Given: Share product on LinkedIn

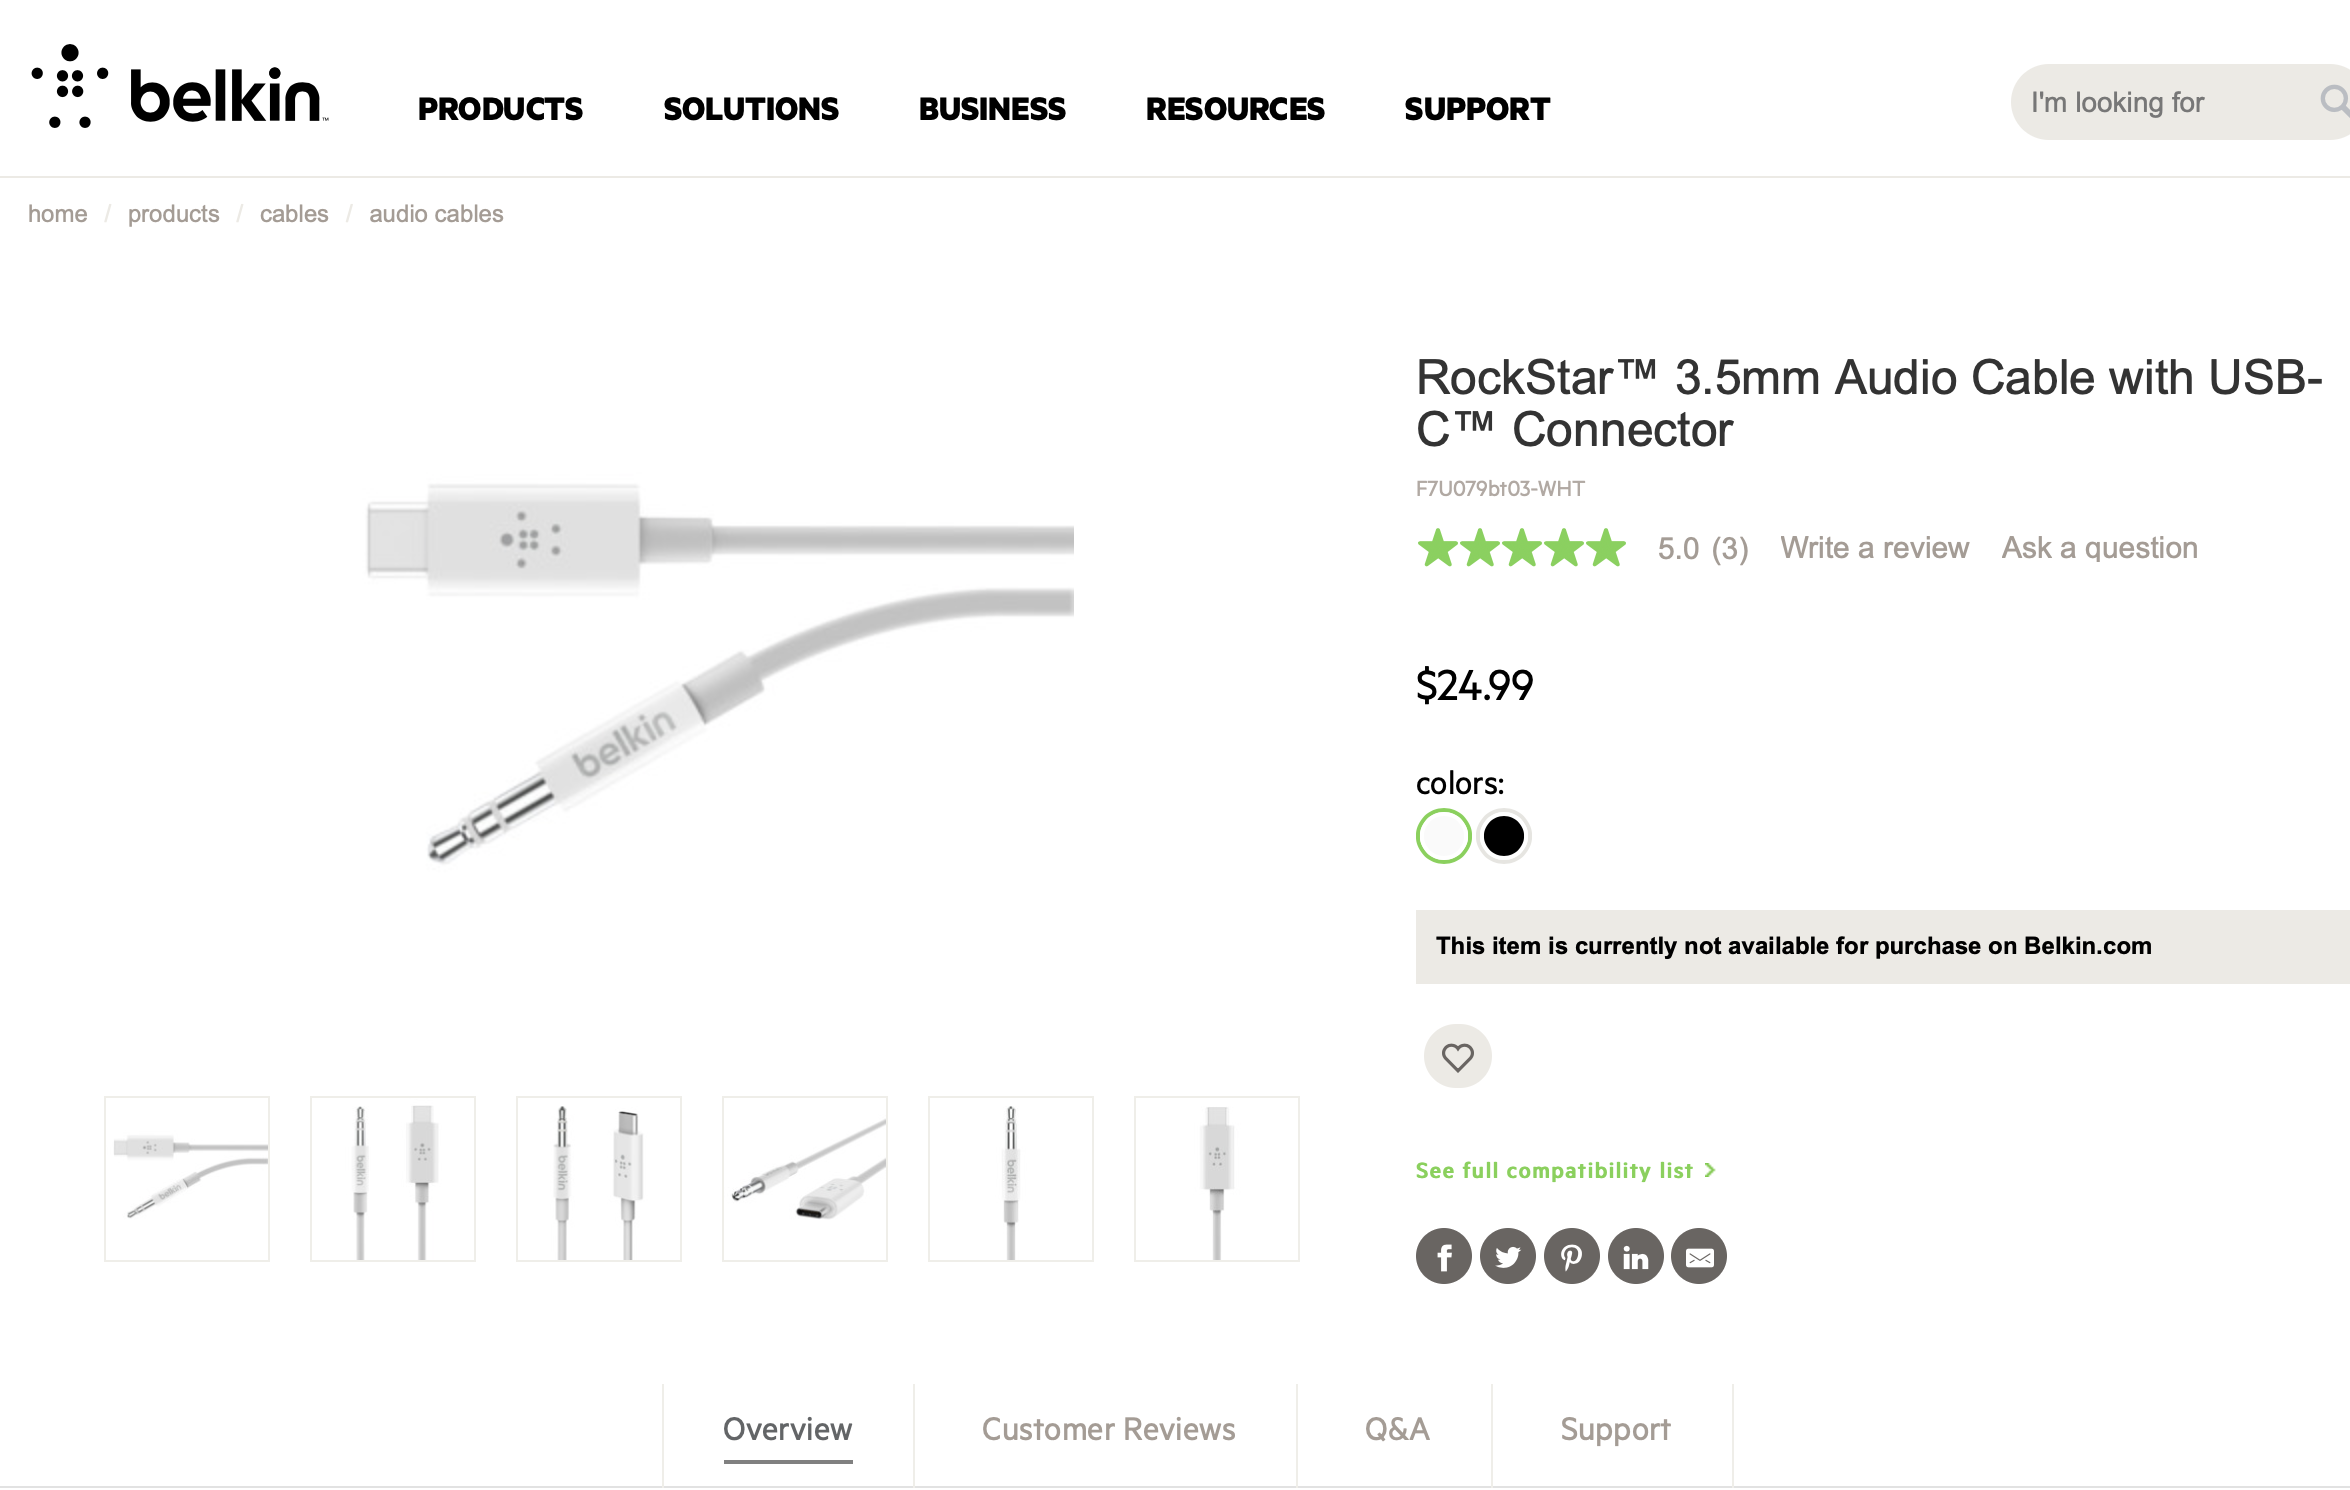Looking at the screenshot, I should click(x=1635, y=1256).
